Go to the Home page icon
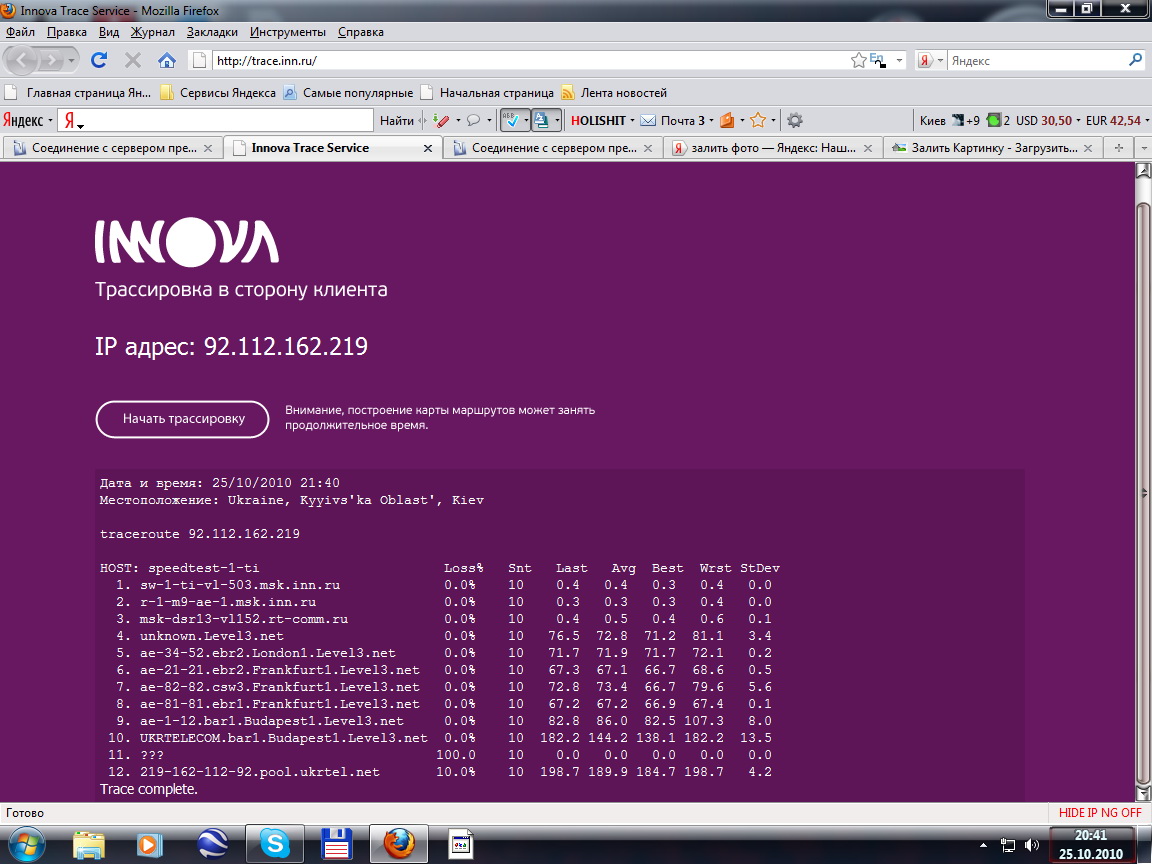This screenshot has height=864, width=1152. (167, 60)
